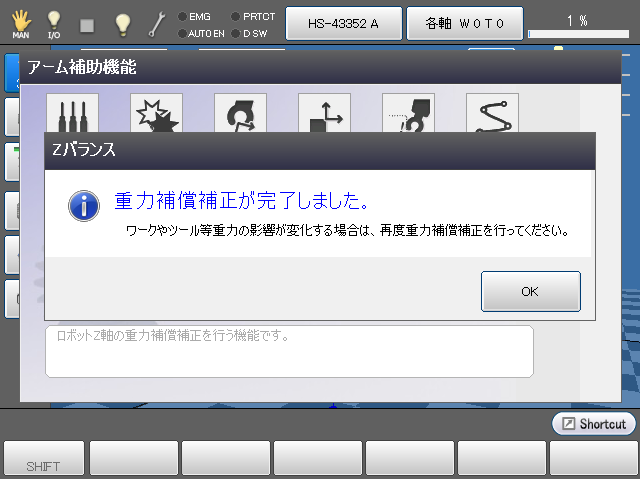Select the three-cable arm function icon

72,114
